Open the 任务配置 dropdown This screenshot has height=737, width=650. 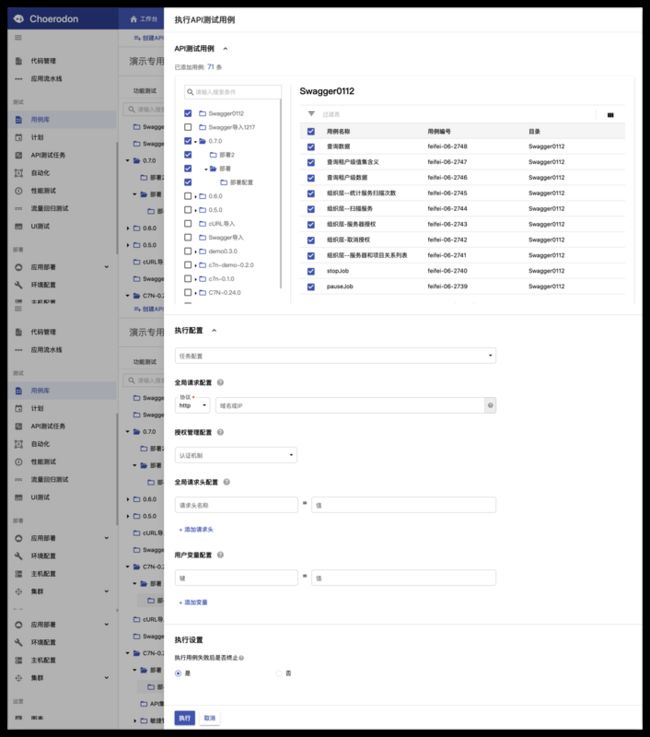[x=334, y=355]
